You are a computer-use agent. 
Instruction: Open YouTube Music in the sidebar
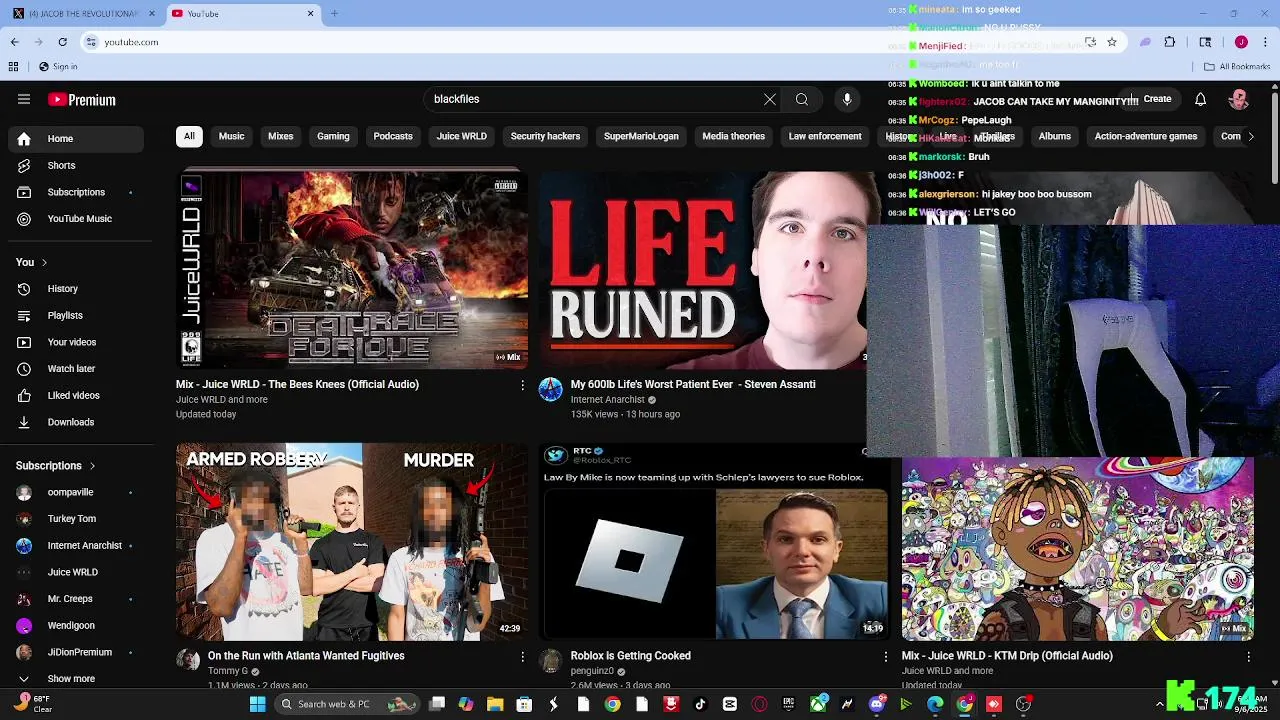76,219
